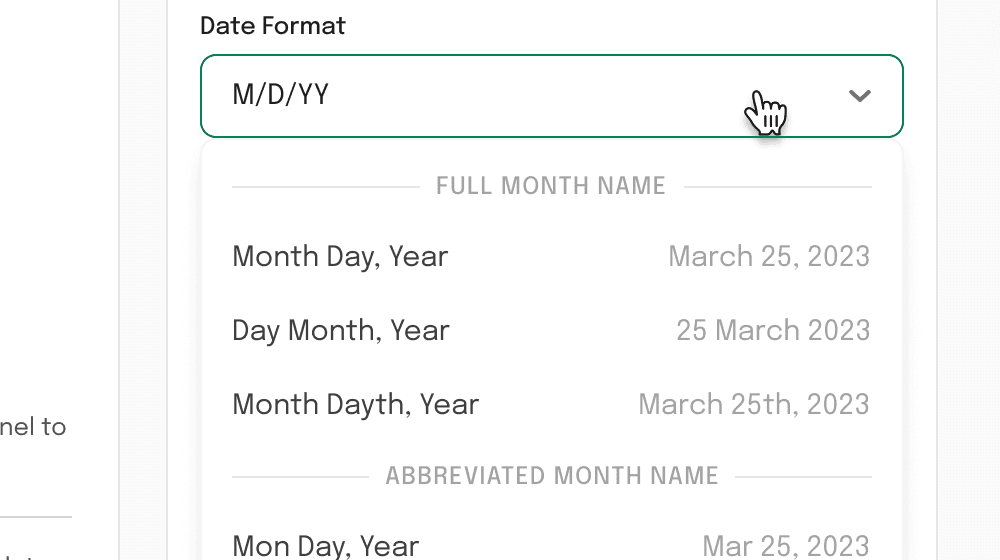This screenshot has height=560, width=1000.
Task: Select the 'Mon Day, Year' abbreviated option
Action: tap(552, 546)
